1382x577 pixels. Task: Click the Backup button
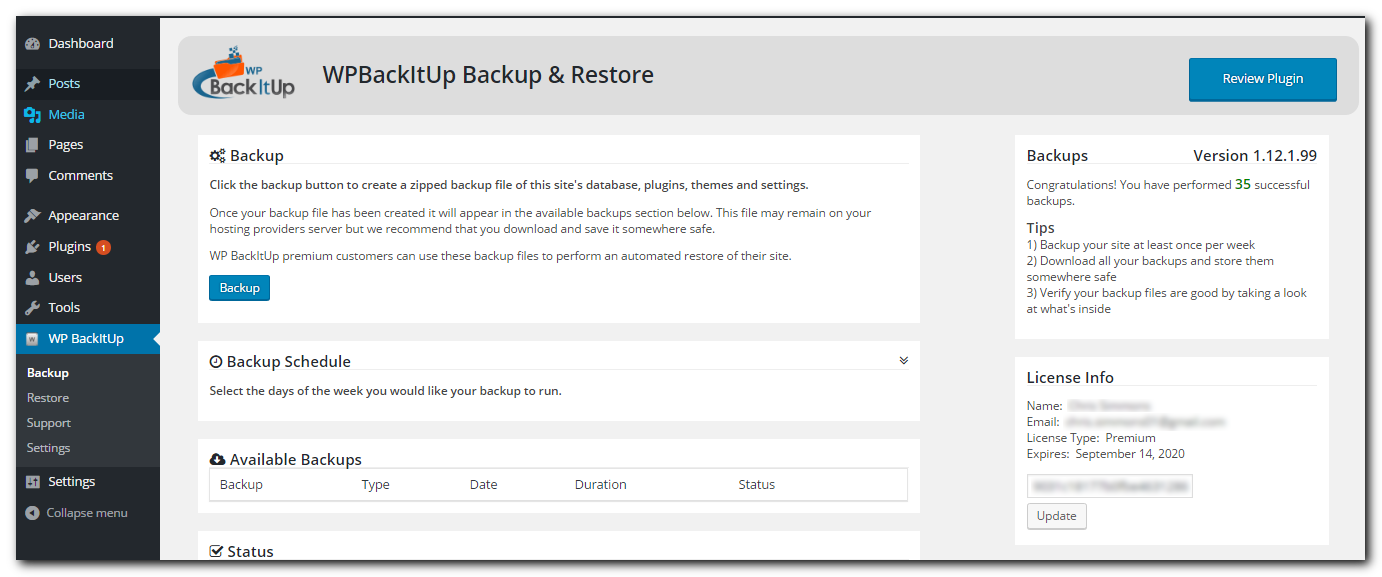(x=239, y=287)
